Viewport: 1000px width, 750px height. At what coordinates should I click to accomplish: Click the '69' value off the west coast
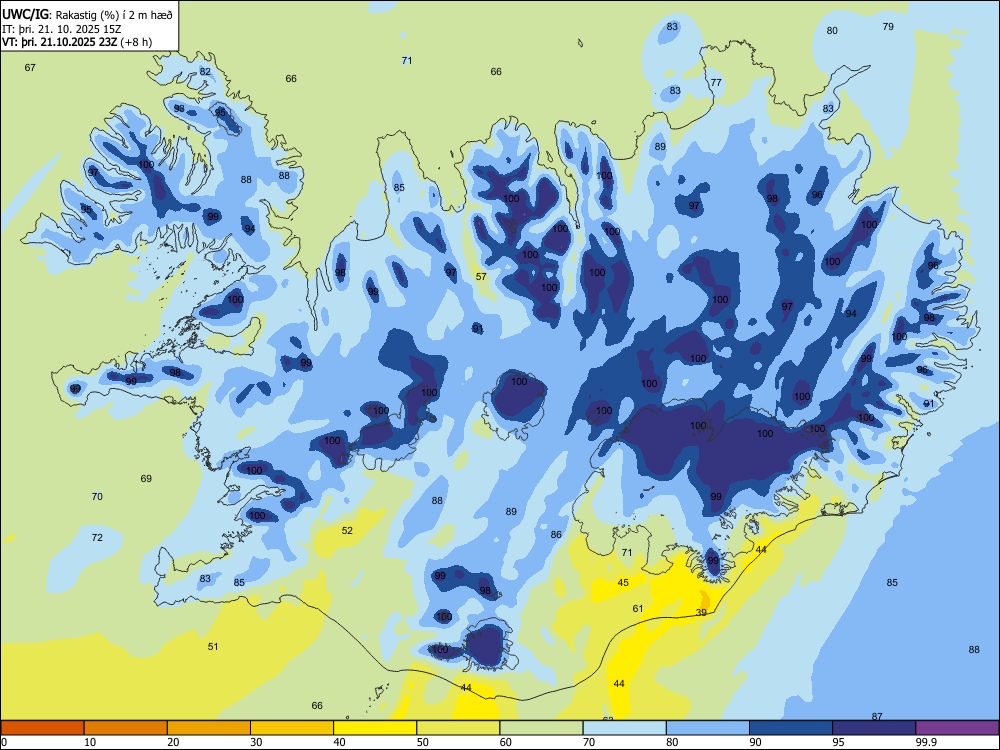[146, 478]
